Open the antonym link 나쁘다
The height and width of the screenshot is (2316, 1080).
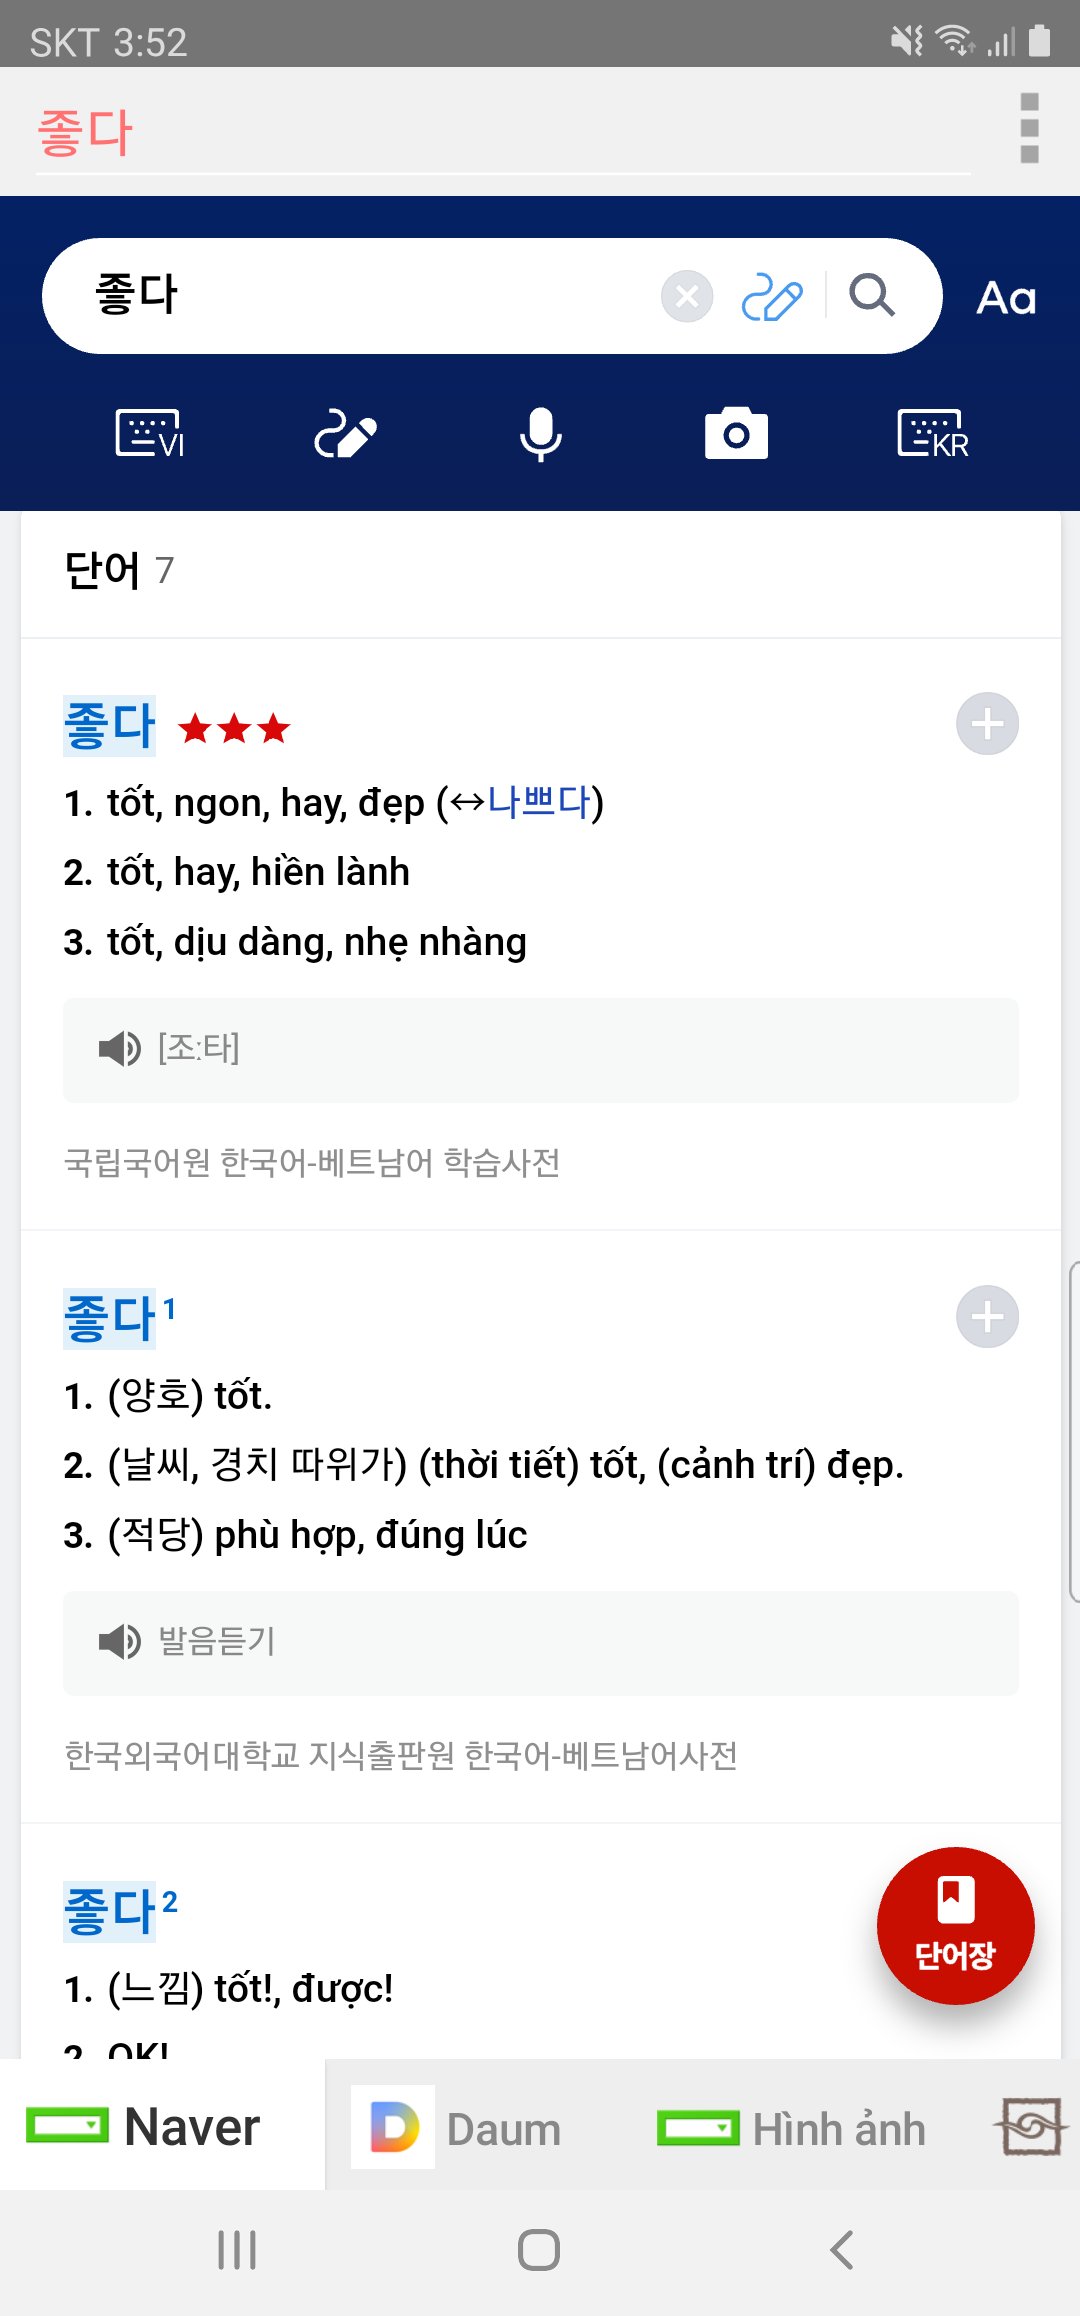click(x=539, y=803)
